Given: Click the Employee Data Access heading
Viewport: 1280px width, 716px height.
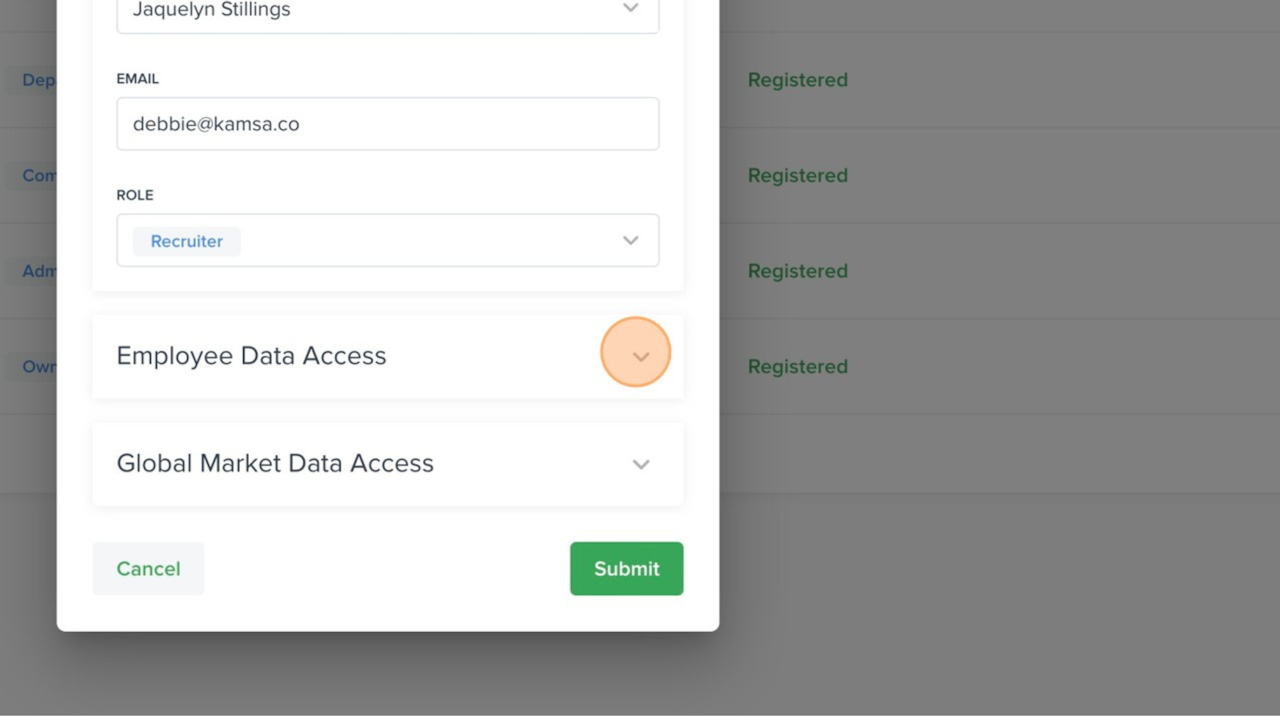Looking at the screenshot, I should 251,356.
